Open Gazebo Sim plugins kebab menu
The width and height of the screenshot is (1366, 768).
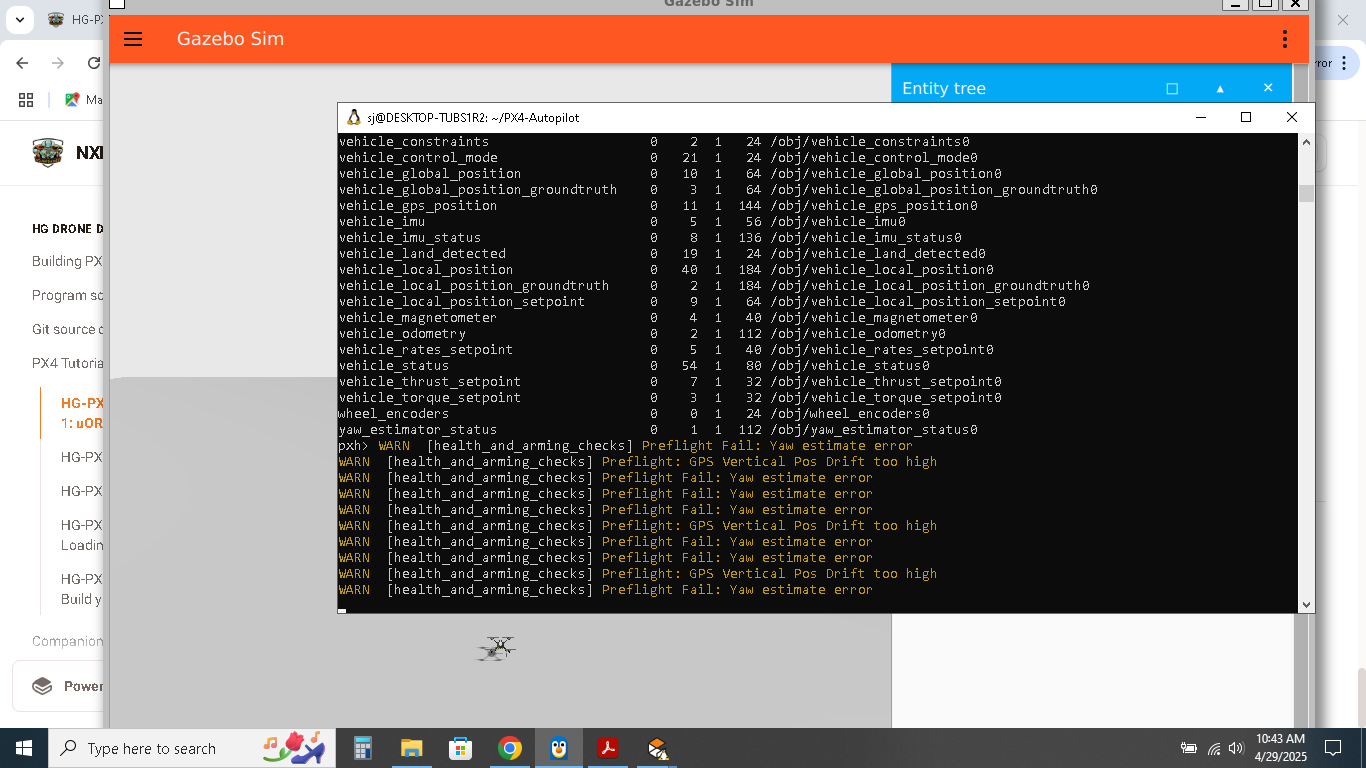[x=1285, y=39]
